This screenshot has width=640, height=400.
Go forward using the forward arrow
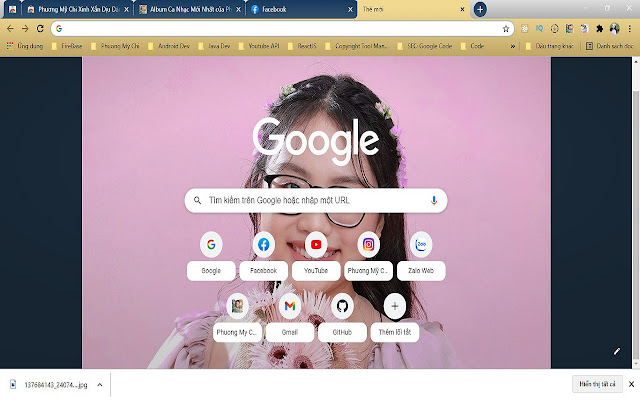(x=25, y=29)
